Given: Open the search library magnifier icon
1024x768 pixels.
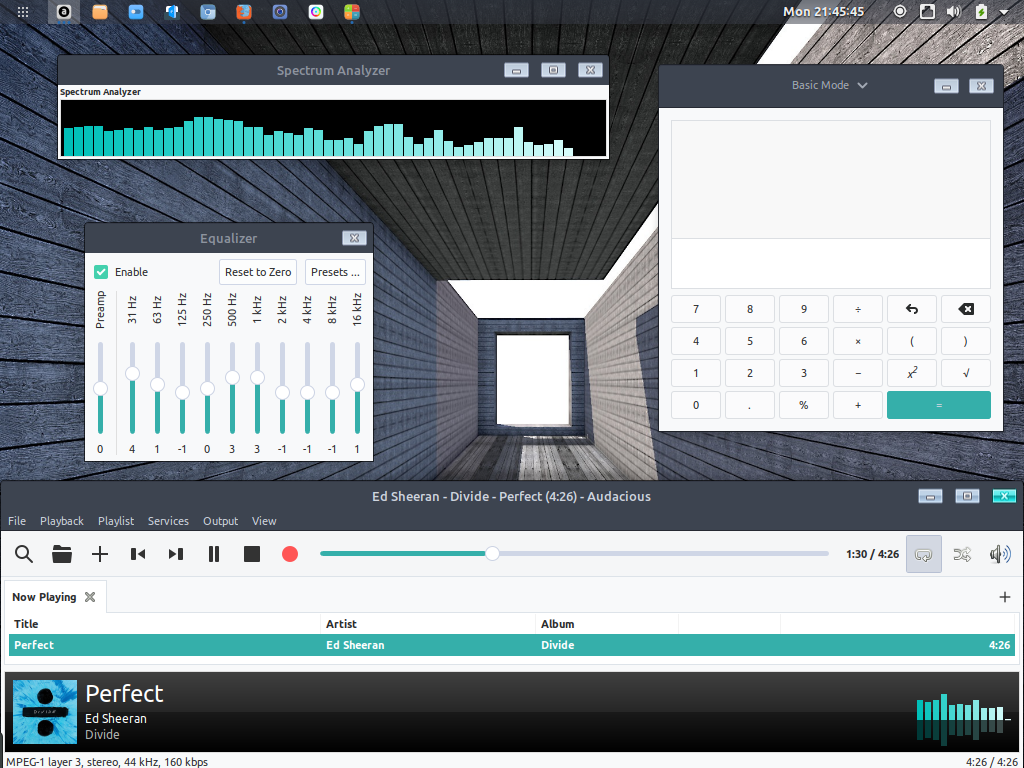Looking at the screenshot, I should (x=24, y=554).
